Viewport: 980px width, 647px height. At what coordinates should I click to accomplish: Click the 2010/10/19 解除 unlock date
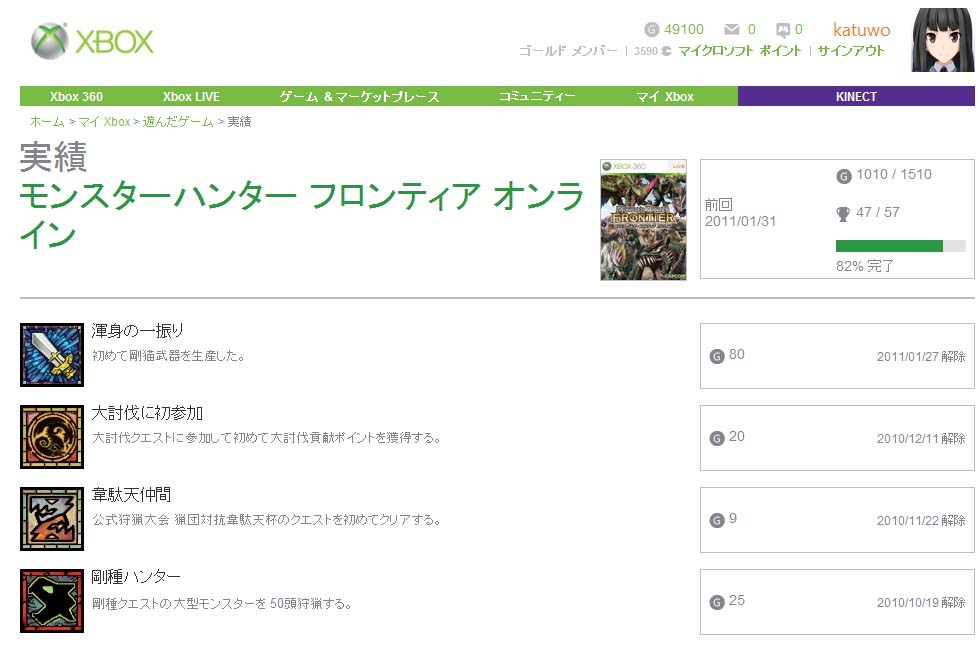(921, 602)
